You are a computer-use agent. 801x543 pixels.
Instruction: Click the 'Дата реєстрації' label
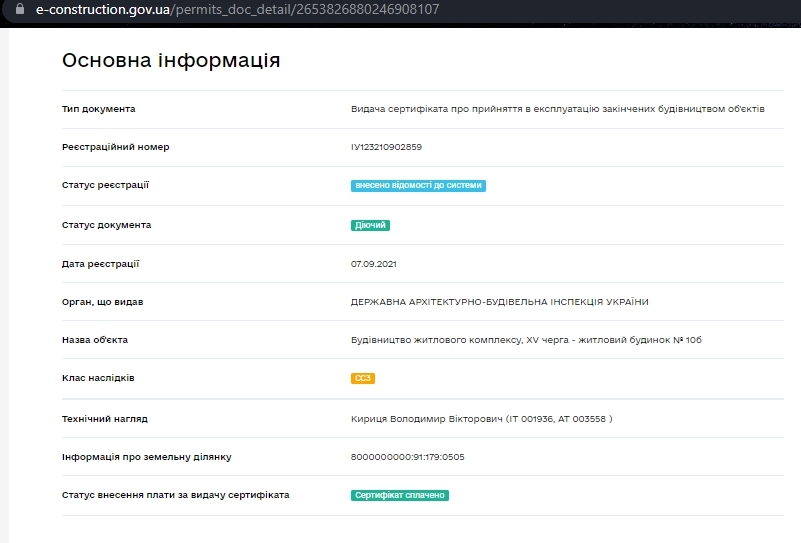[101, 264]
